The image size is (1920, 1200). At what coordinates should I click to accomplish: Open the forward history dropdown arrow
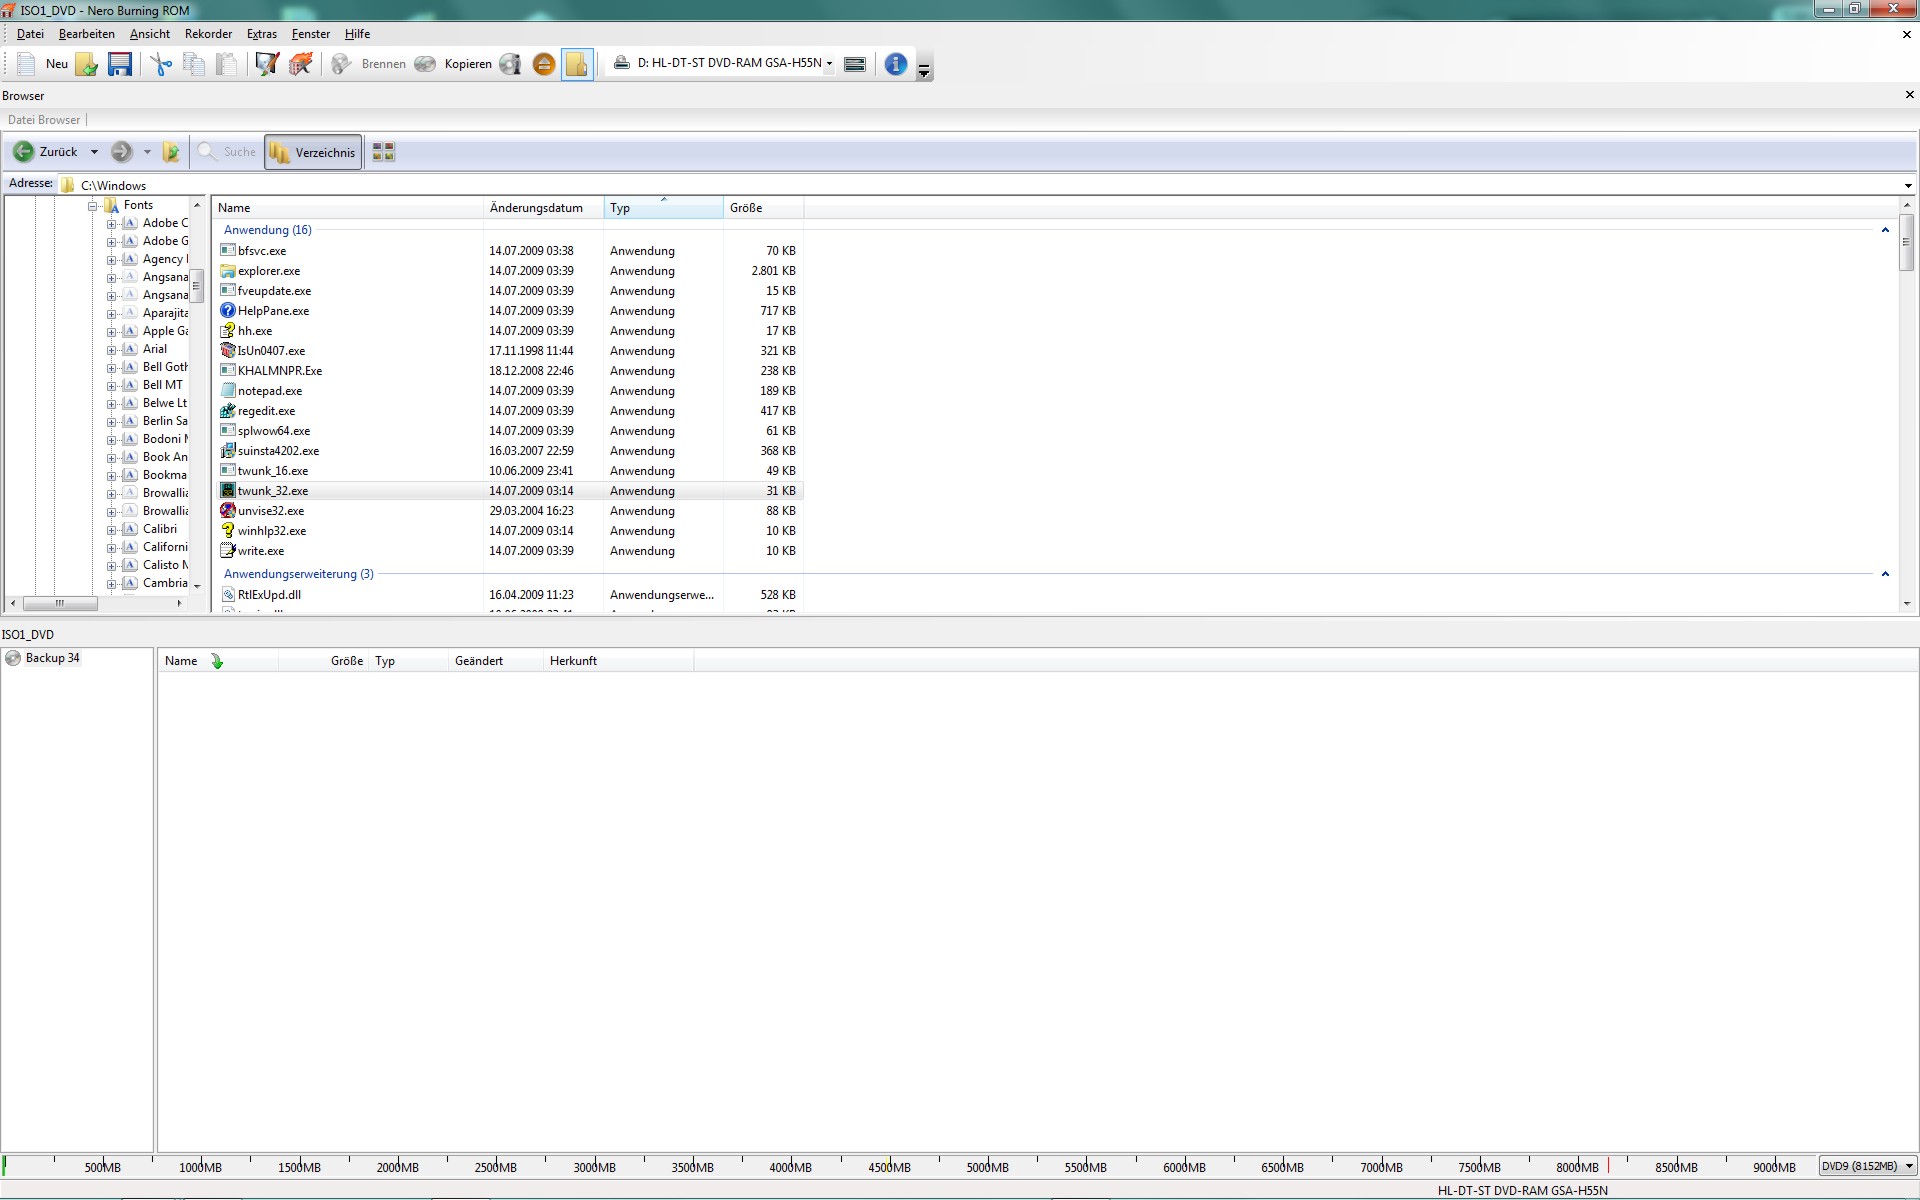[147, 152]
